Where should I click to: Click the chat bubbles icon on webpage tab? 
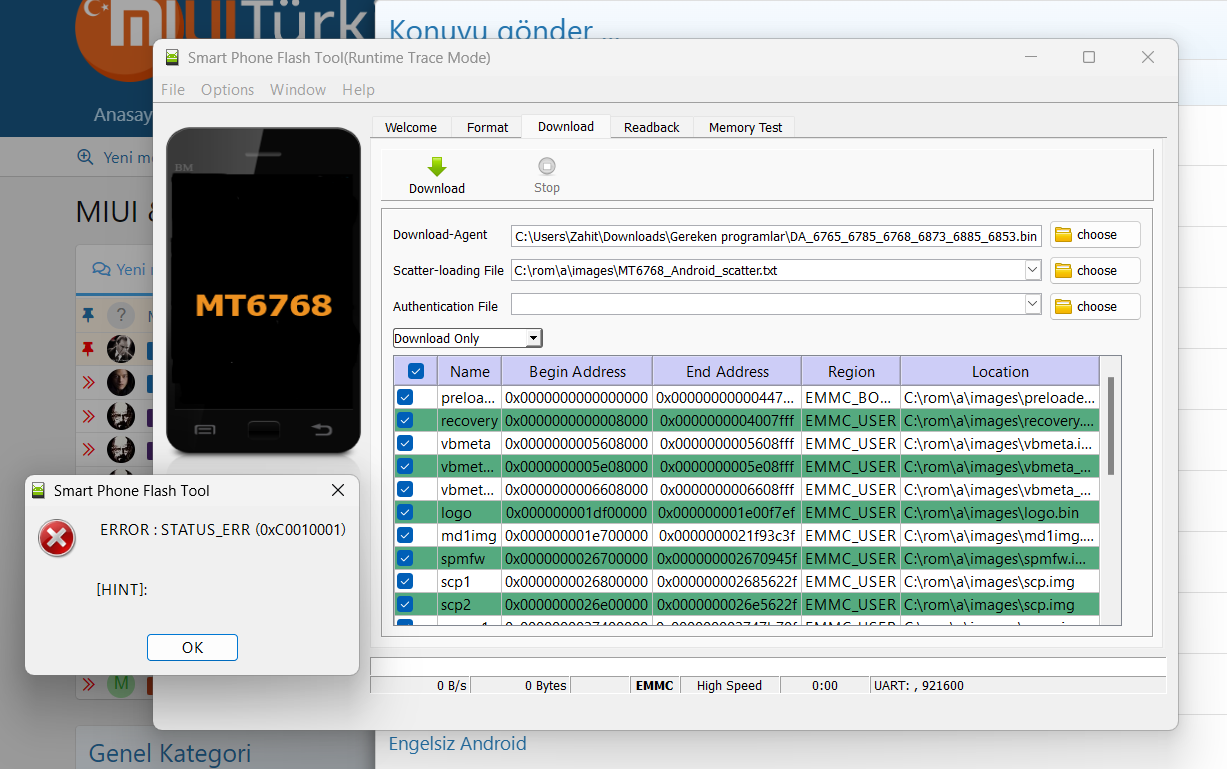[101, 269]
